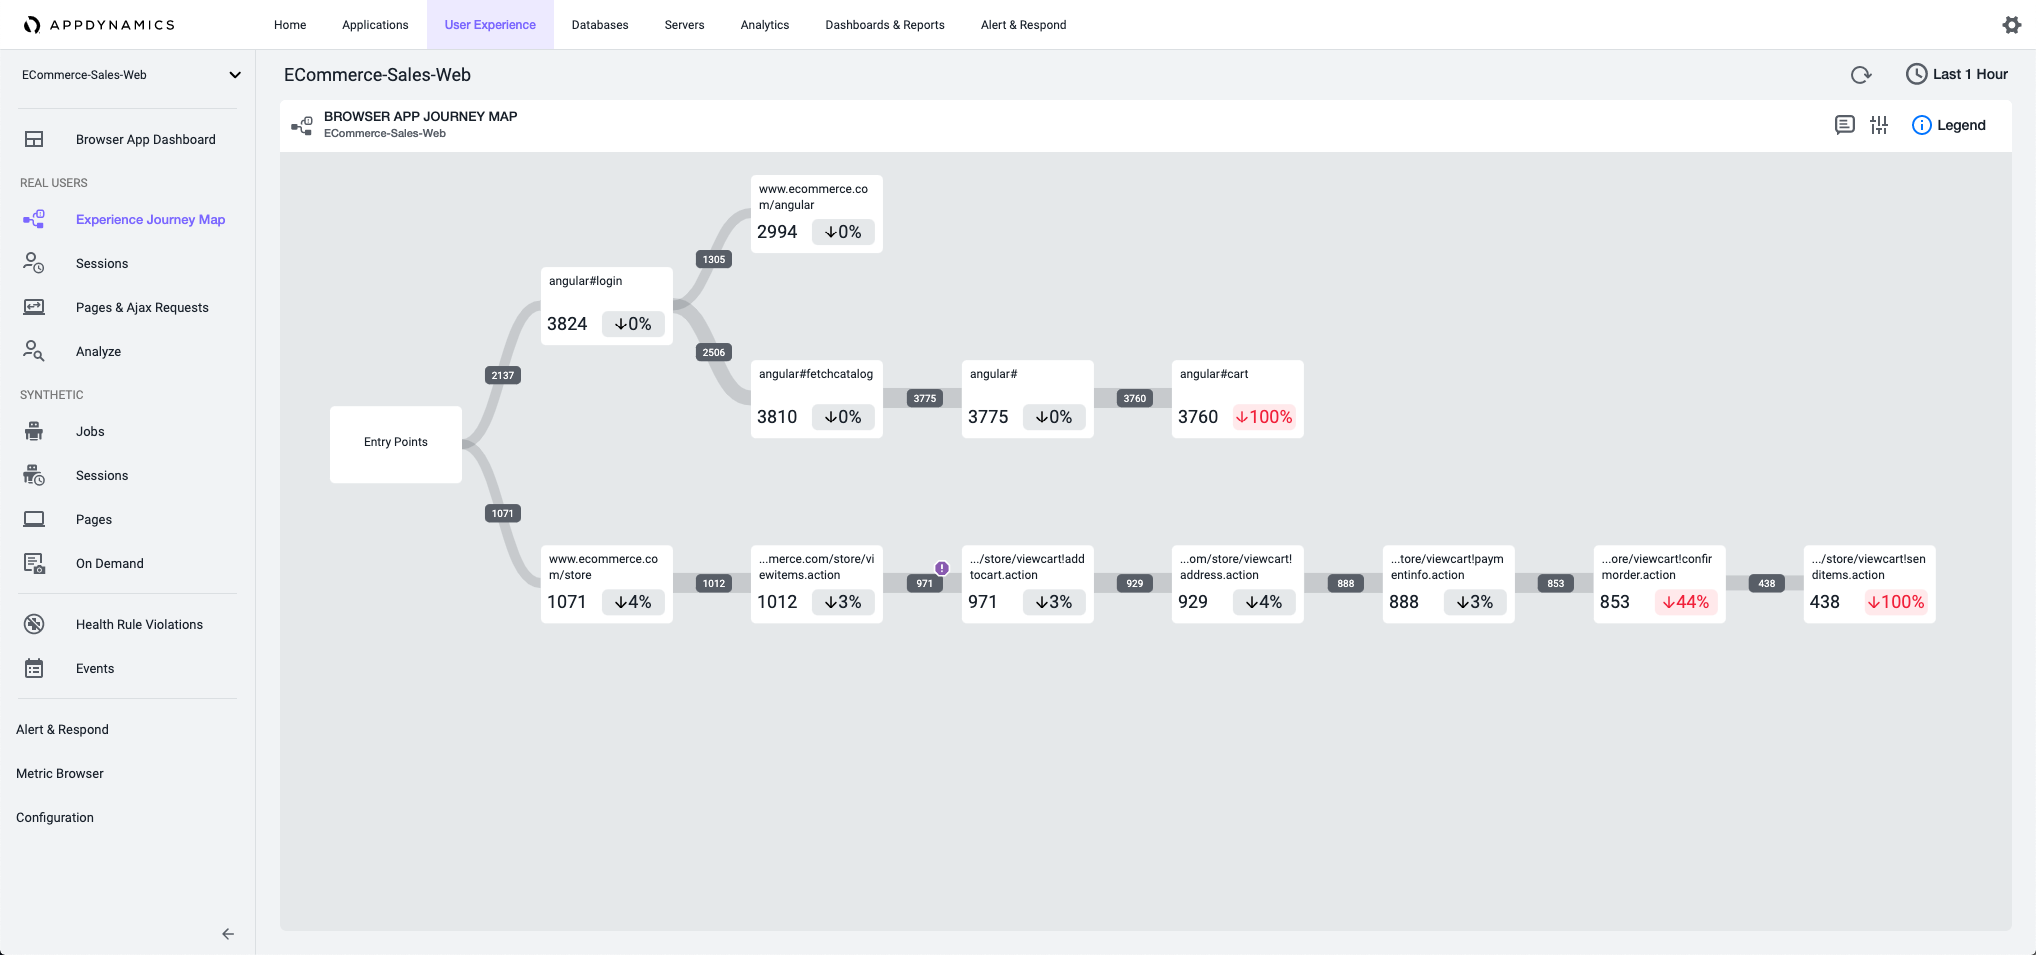This screenshot has width=2036, height=955.
Task: Open the Databases tab
Action: coord(600,25)
